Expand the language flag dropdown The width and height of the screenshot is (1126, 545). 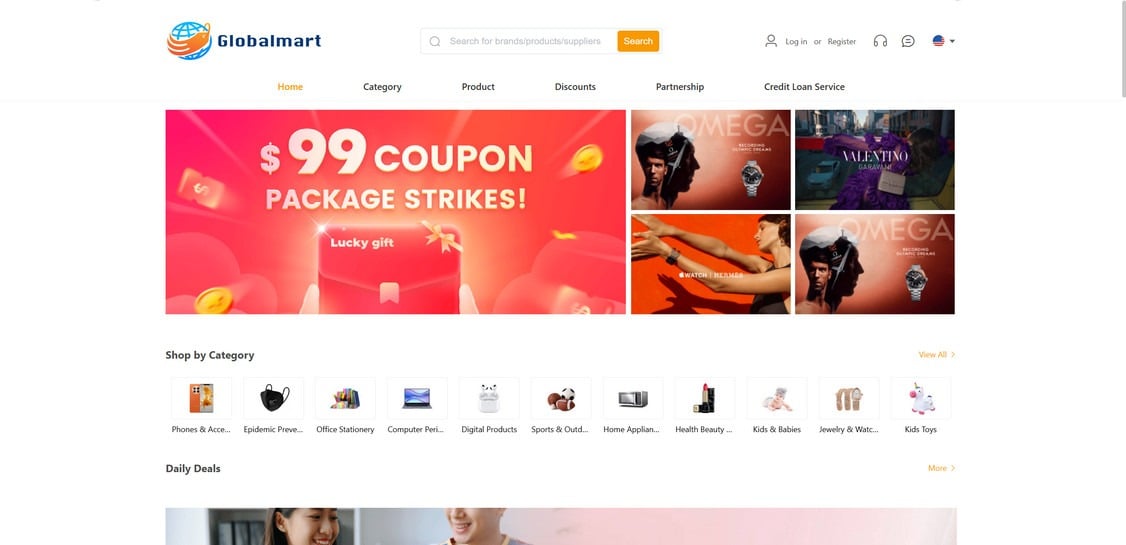pyautogui.click(x=944, y=41)
